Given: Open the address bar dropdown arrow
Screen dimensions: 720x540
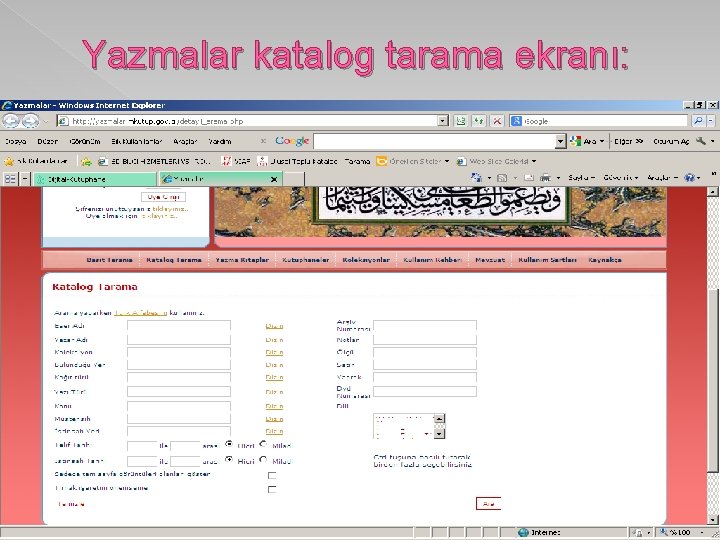Looking at the screenshot, I should pos(443,121).
